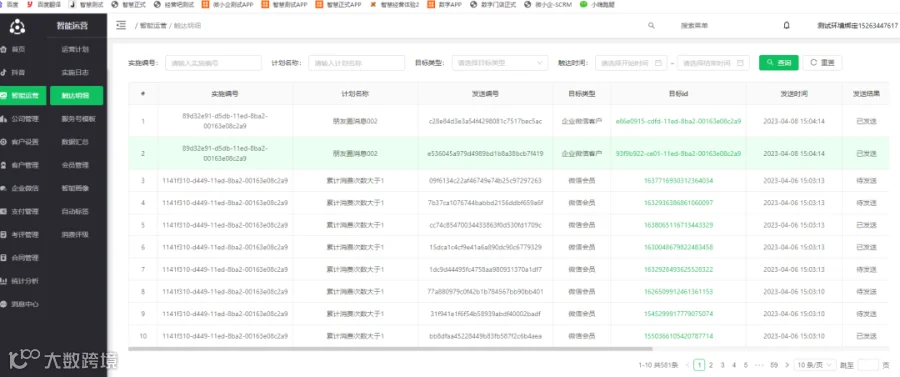Click the 消息中心 icon in sidebar
This screenshot has height=377, width=900.
(x=4, y=304)
